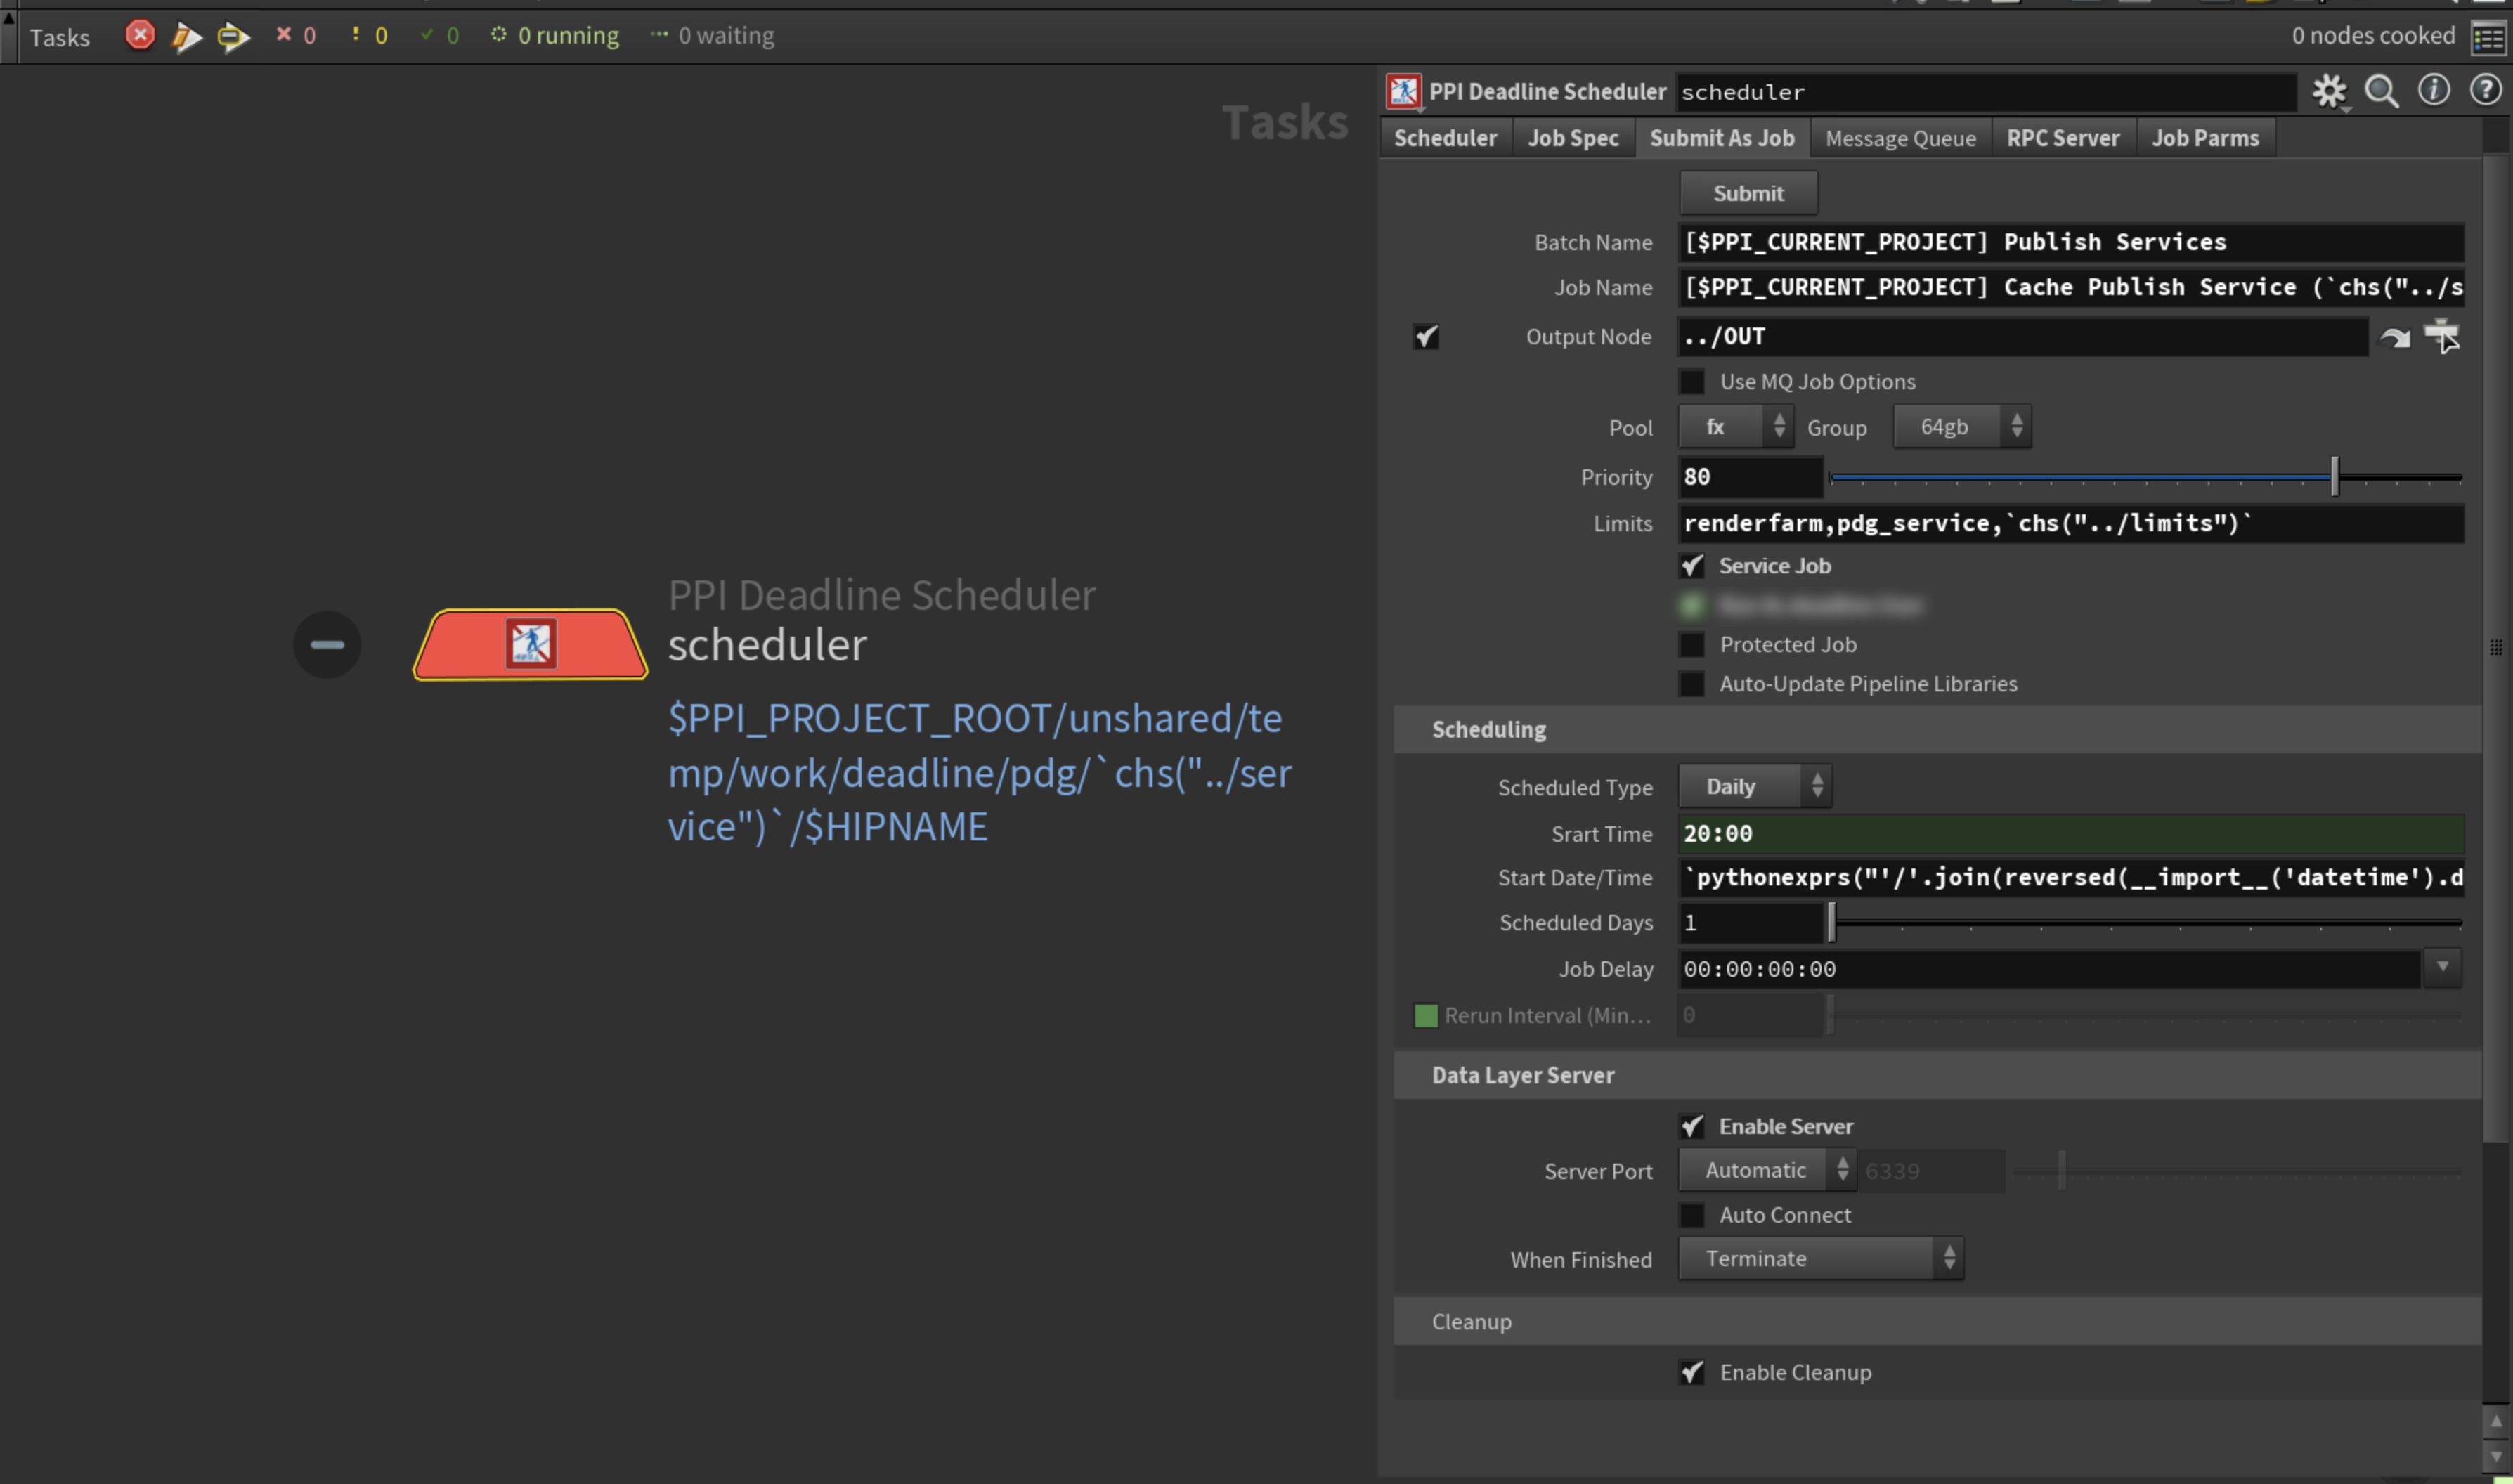2513x1484 pixels.
Task: Open the task table list icon
Action: click(x=2488, y=38)
